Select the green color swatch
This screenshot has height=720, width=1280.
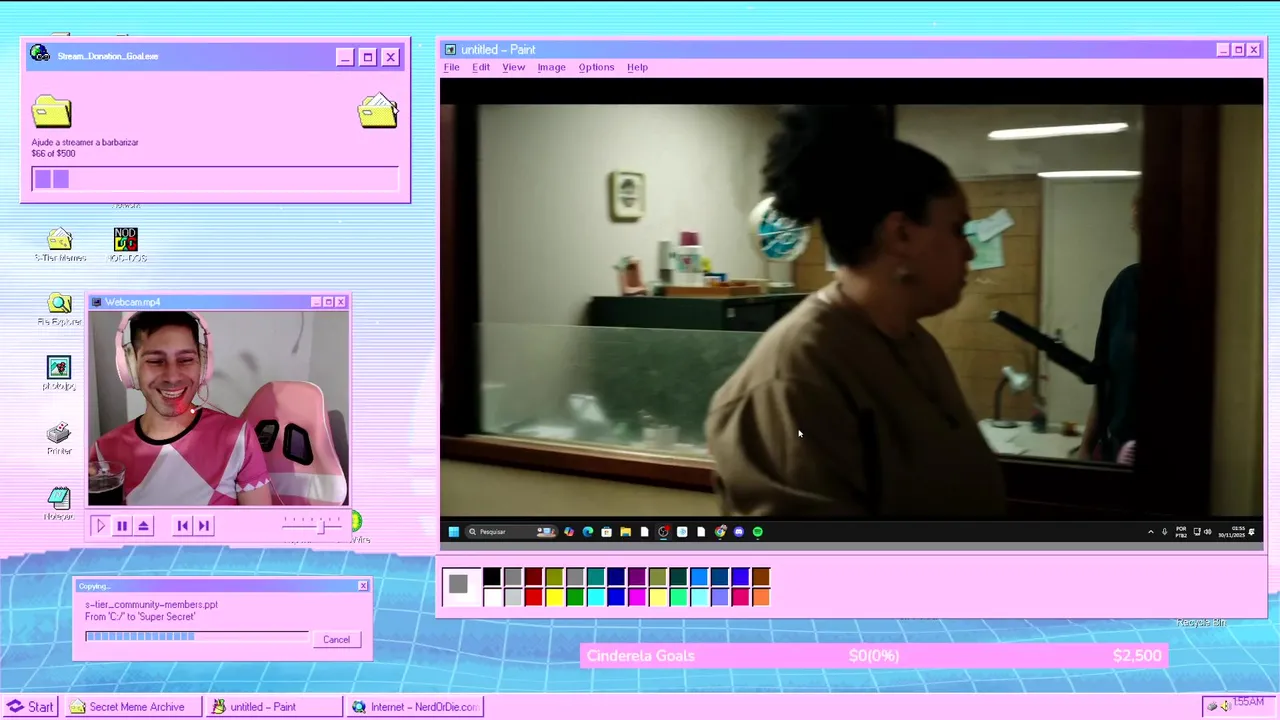575,597
